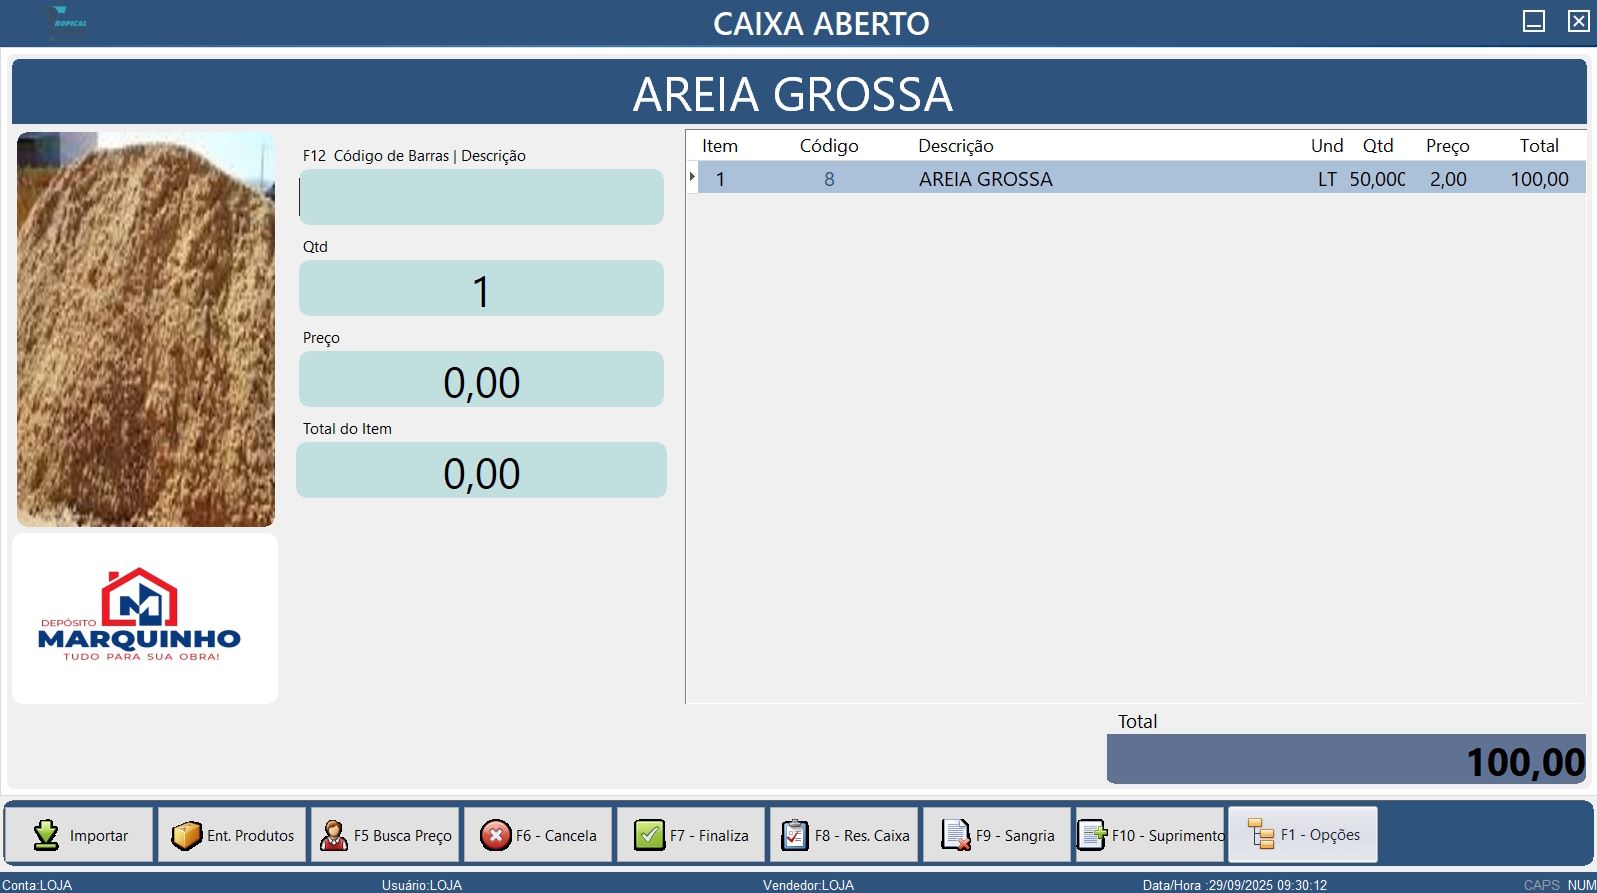The height and width of the screenshot is (893, 1597).
Task: Click the F5 Busca Preço person icon
Action: (x=334, y=835)
